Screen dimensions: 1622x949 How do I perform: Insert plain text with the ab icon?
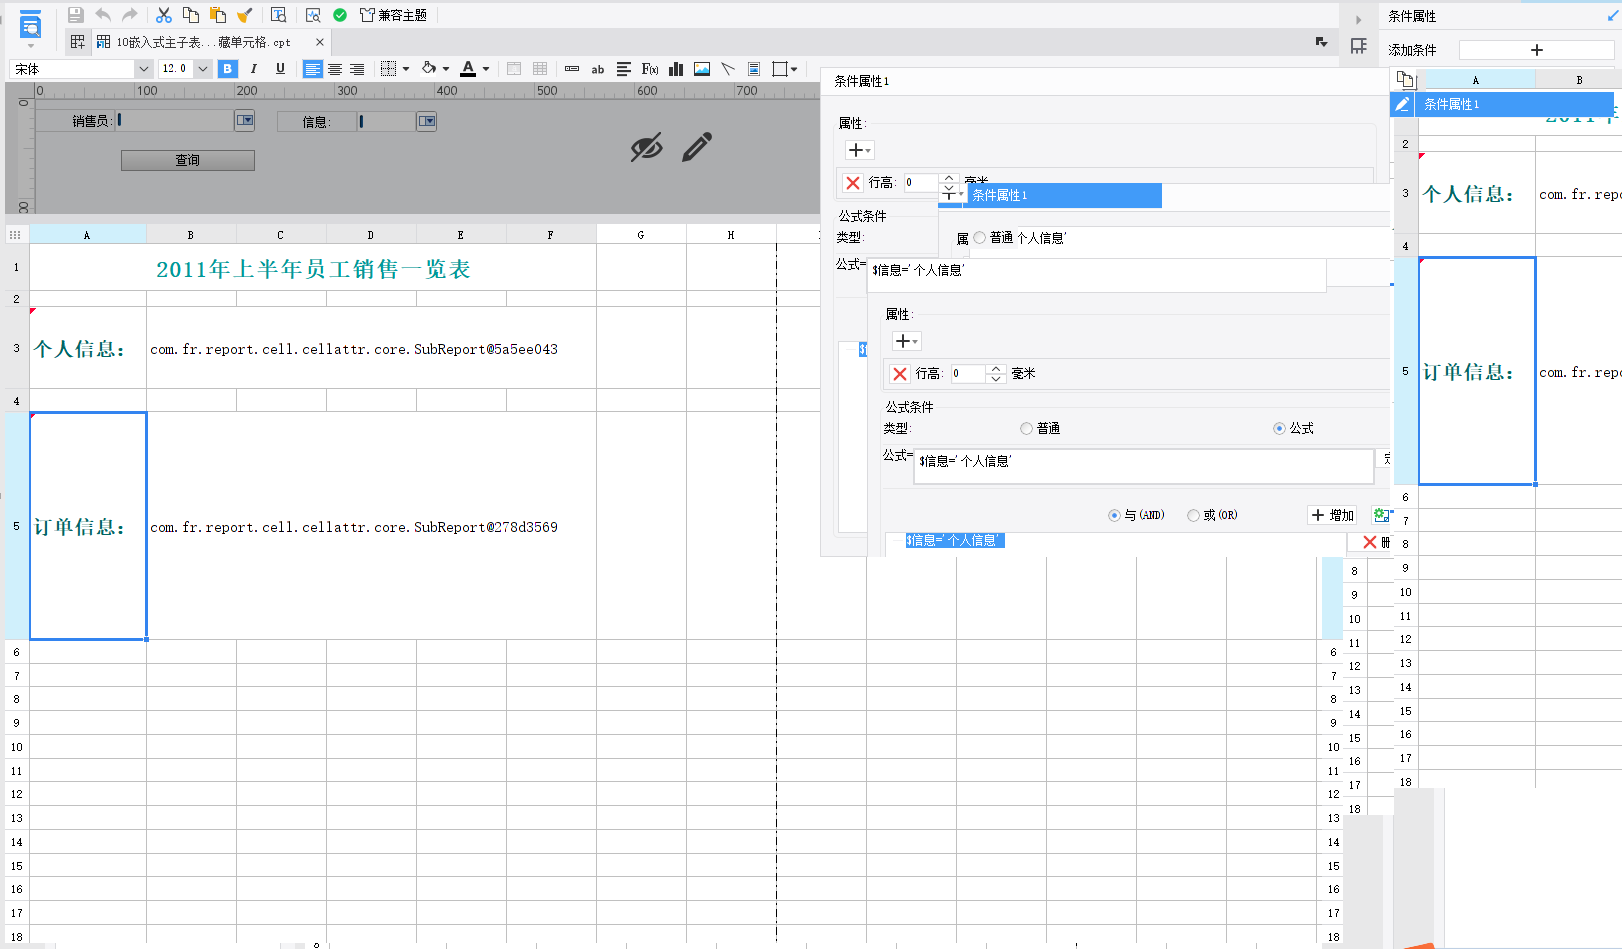tap(598, 69)
